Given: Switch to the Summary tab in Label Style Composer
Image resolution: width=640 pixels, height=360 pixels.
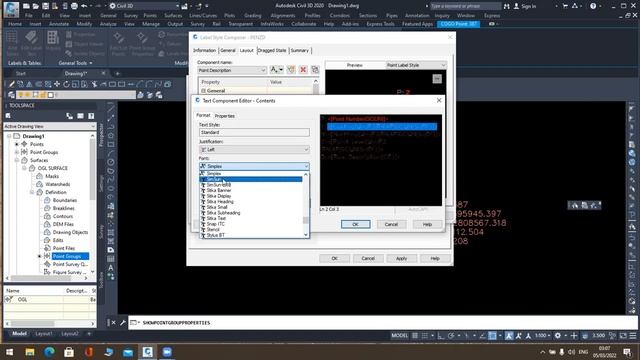Looking at the screenshot, I should [x=300, y=51].
